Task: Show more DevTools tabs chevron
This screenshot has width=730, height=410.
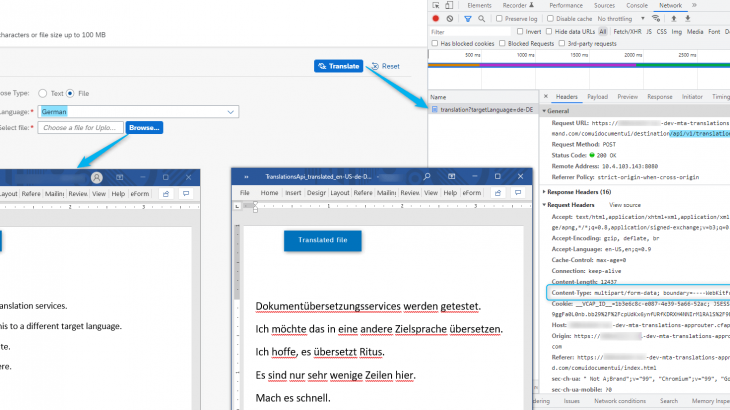Action: pos(694,5)
